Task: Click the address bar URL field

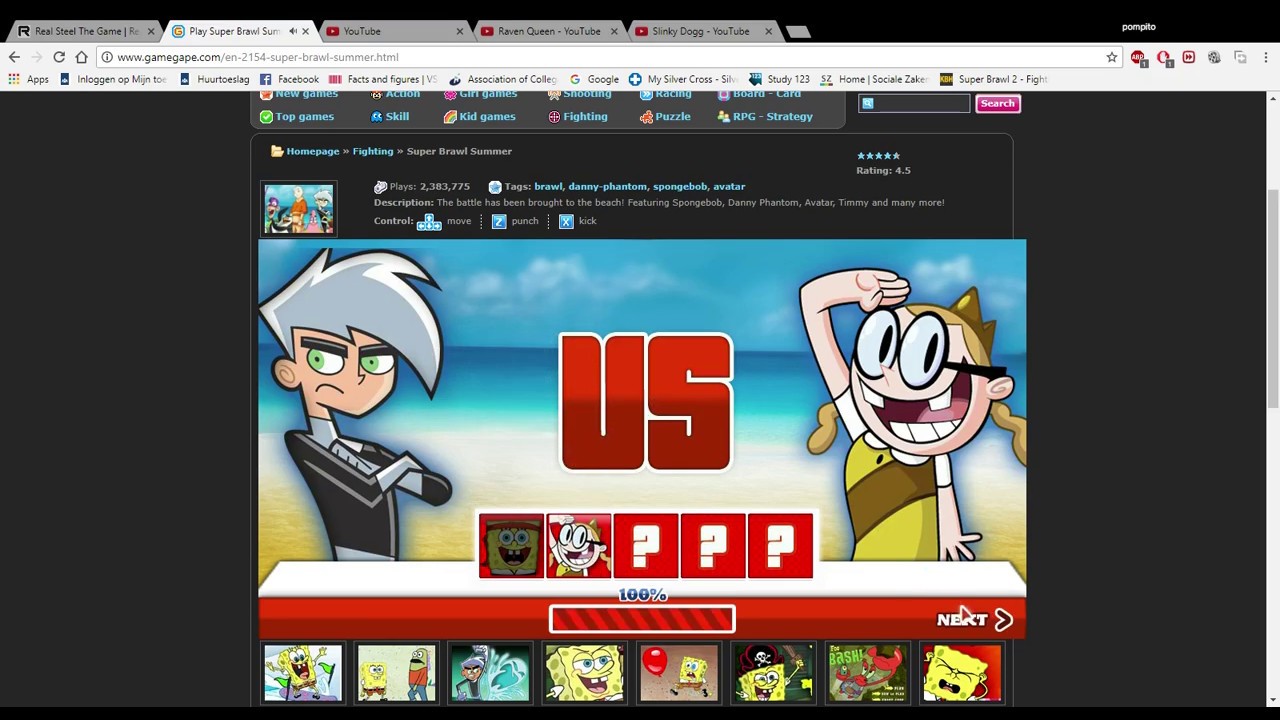Action: coord(600,57)
